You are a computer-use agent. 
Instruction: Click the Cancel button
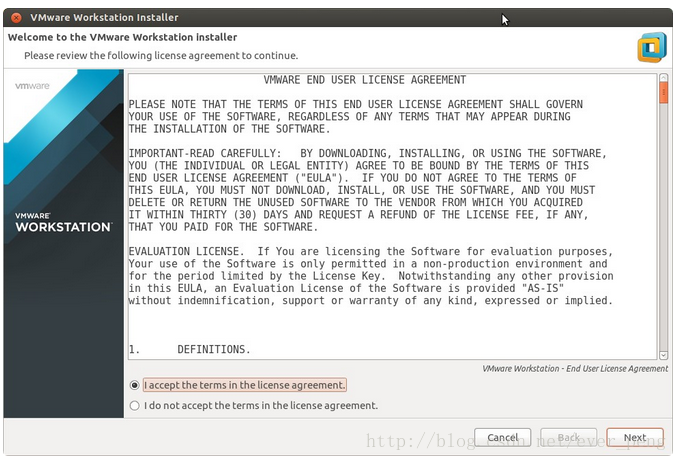click(x=503, y=437)
